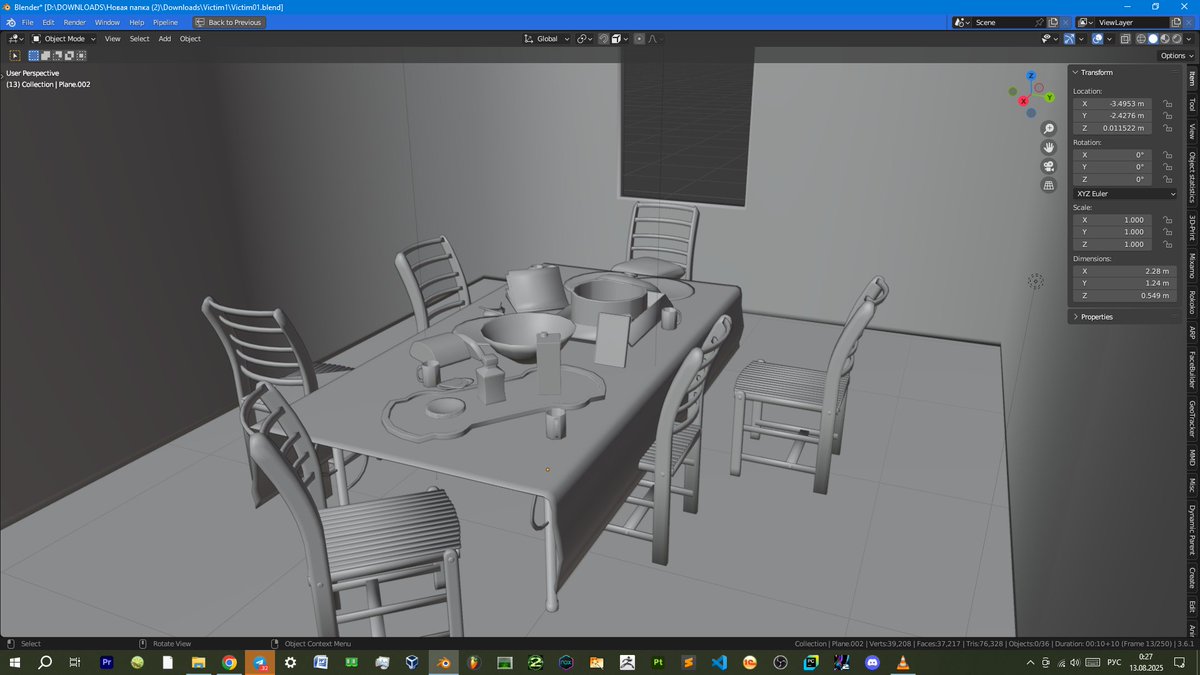Open the Options panel in the header
1200x675 pixels.
[1175, 56]
